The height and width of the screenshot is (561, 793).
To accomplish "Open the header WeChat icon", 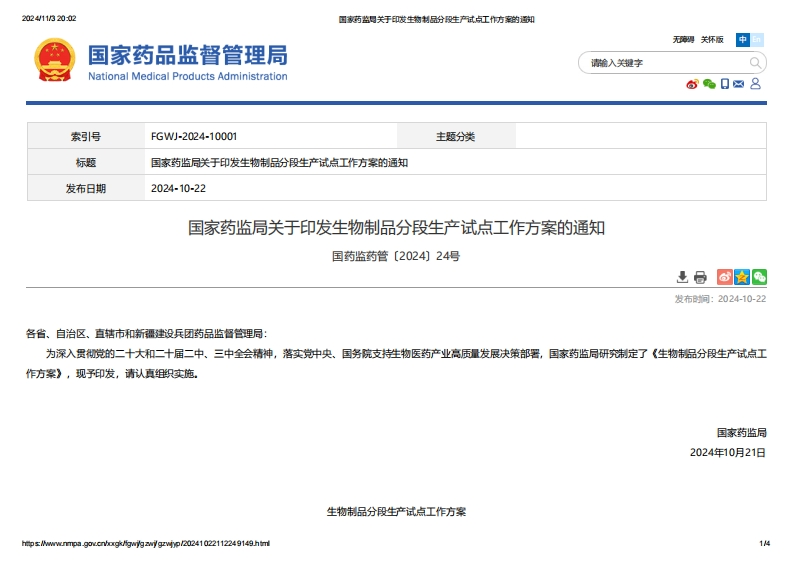I will [709, 84].
